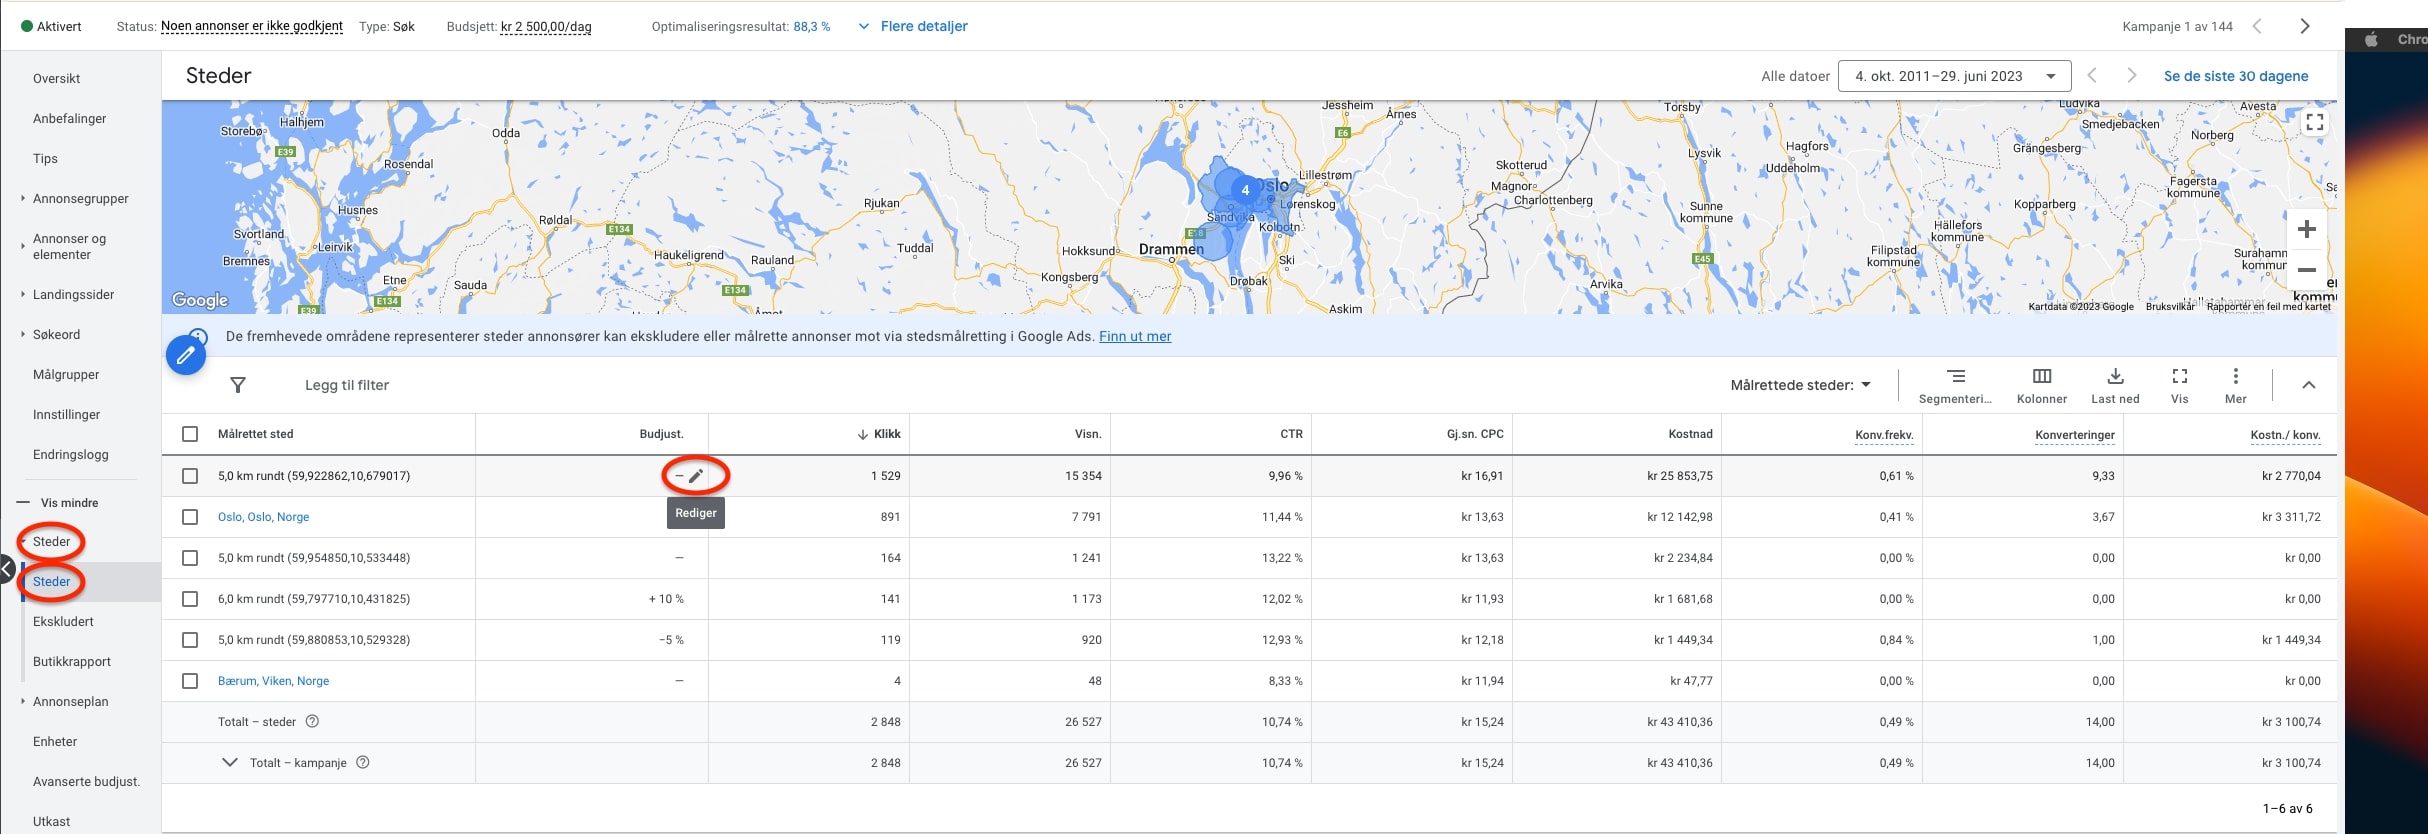Viewport: 2428px width, 834px height.
Task: Expand the Totalt – kampanje row
Action: tap(230, 762)
